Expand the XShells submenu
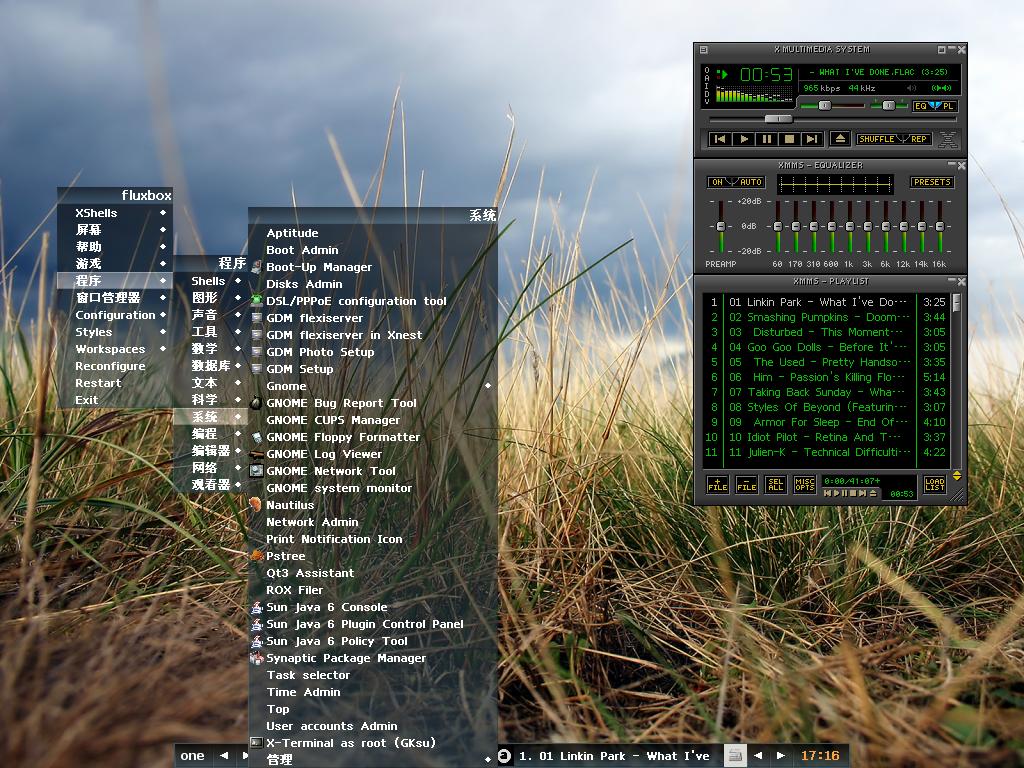Image resolution: width=1024 pixels, height=768 pixels. 115,213
